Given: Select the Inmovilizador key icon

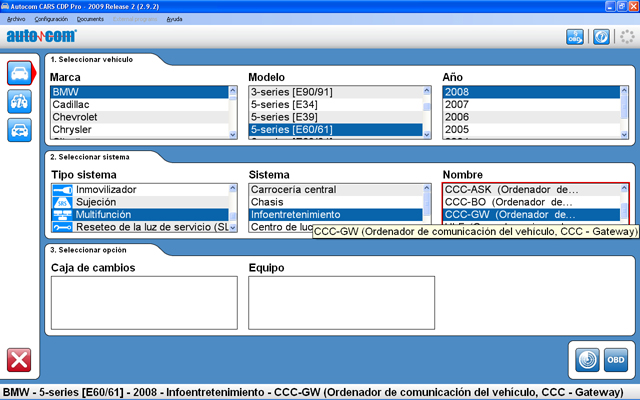Looking at the screenshot, I should [x=62, y=190].
